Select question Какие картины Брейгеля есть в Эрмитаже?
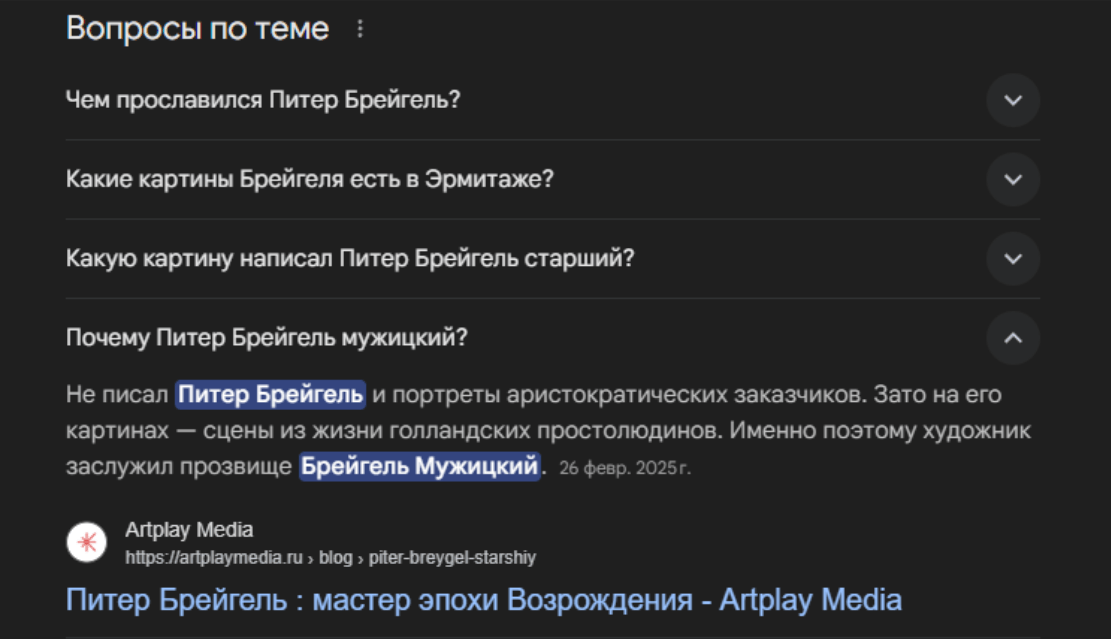Screen dimensions: 1111x639 click(x=310, y=179)
